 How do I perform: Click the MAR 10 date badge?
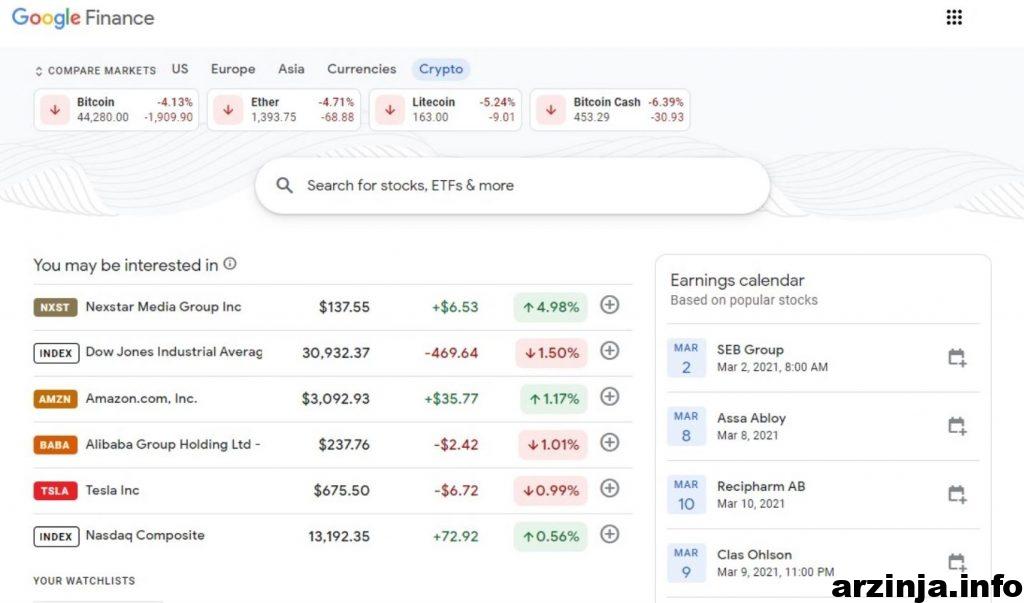tap(686, 495)
